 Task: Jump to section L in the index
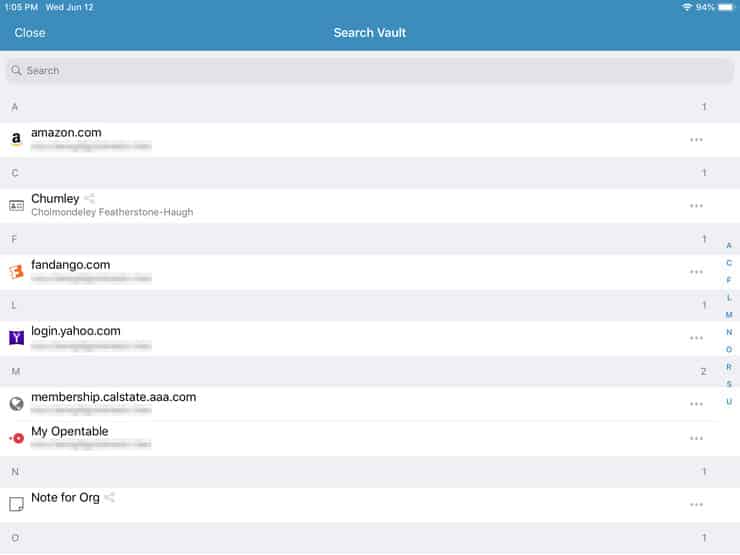point(729,297)
